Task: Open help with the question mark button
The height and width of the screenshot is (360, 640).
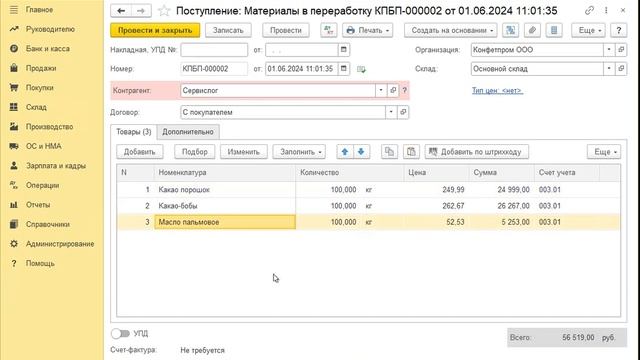Action: point(618,30)
